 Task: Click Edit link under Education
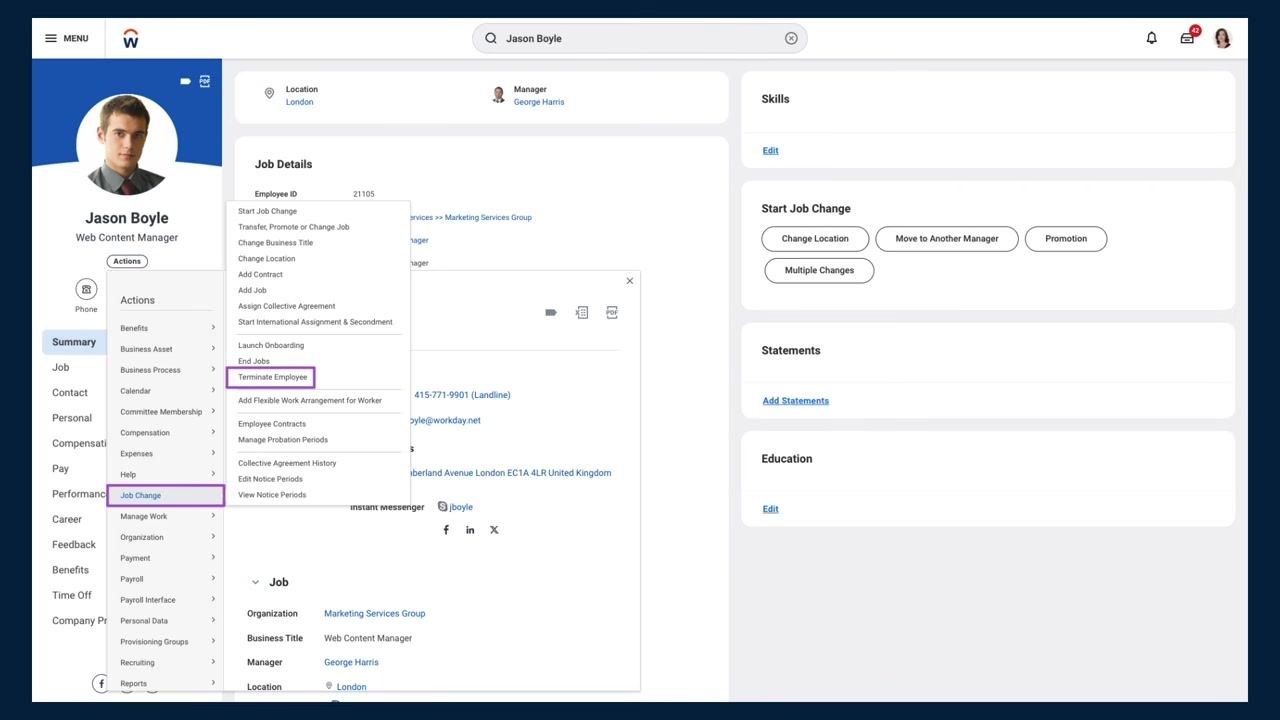pos(770,509)
